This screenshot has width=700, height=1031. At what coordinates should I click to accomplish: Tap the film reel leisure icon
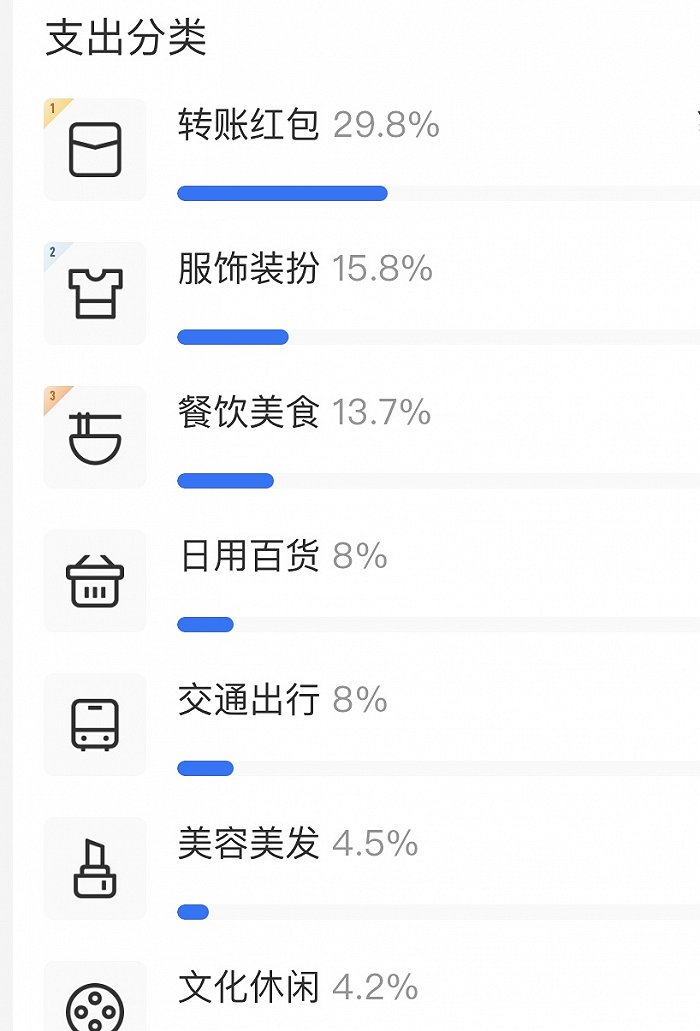tap(95, 1003)
